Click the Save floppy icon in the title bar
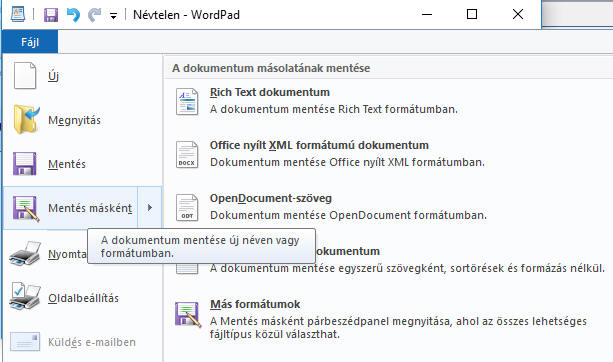 point(51,15)
